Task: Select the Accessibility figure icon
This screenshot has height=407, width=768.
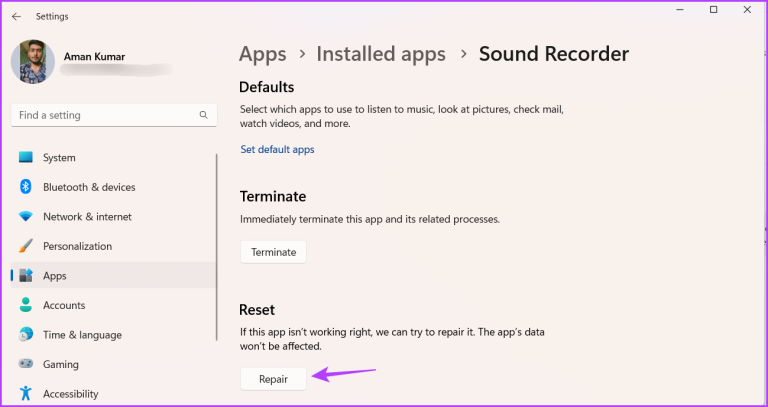Action: (25, 393)
